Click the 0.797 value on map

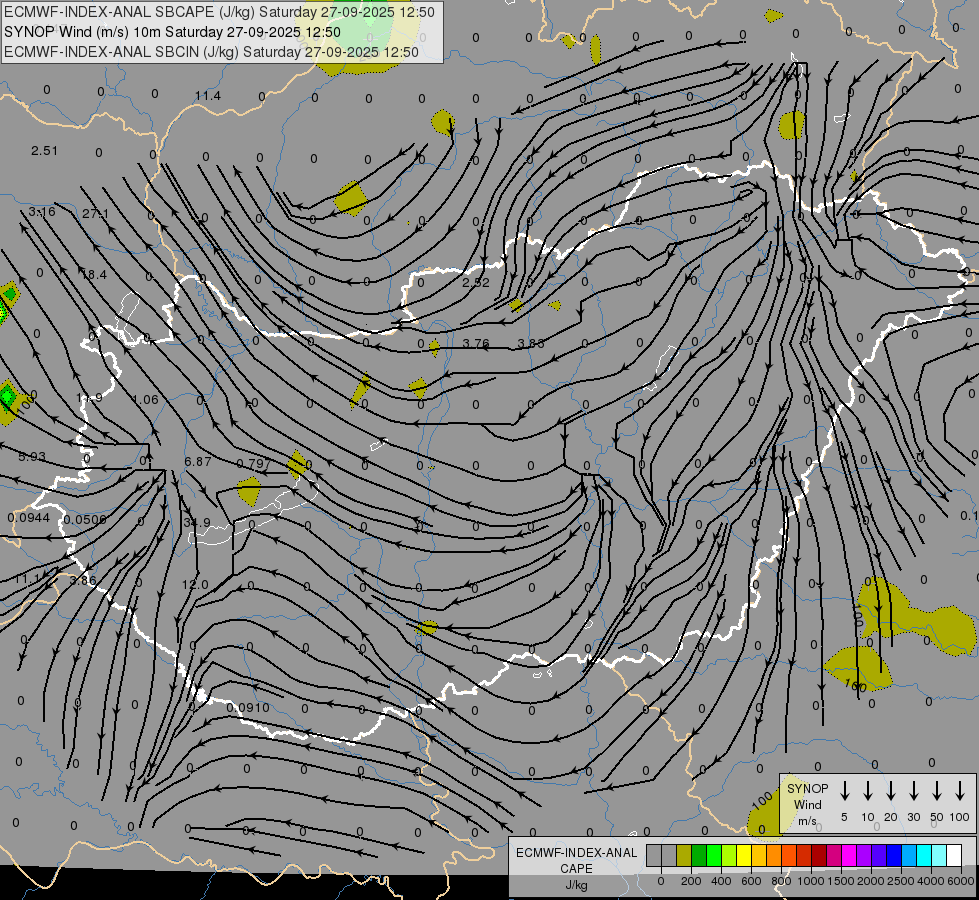pos(254,463)
